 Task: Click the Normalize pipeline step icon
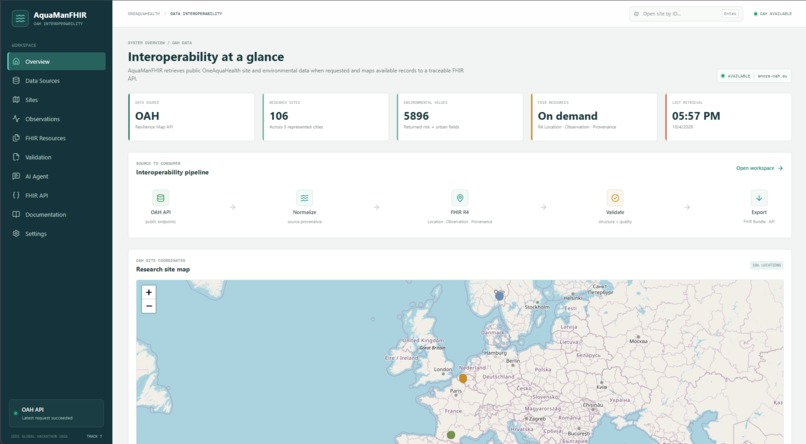[x=304, y=198]
